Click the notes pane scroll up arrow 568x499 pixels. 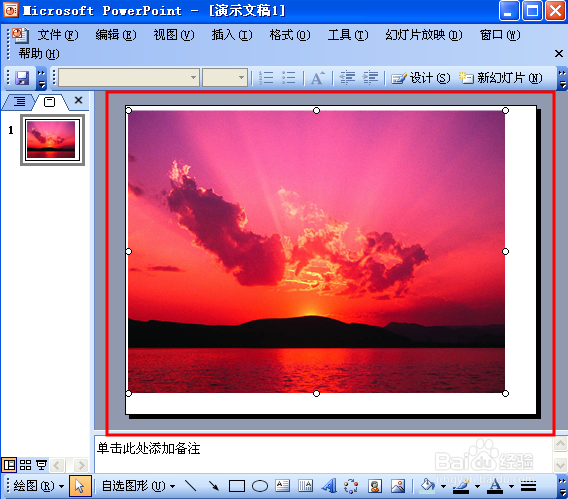[x=560, y=444]
